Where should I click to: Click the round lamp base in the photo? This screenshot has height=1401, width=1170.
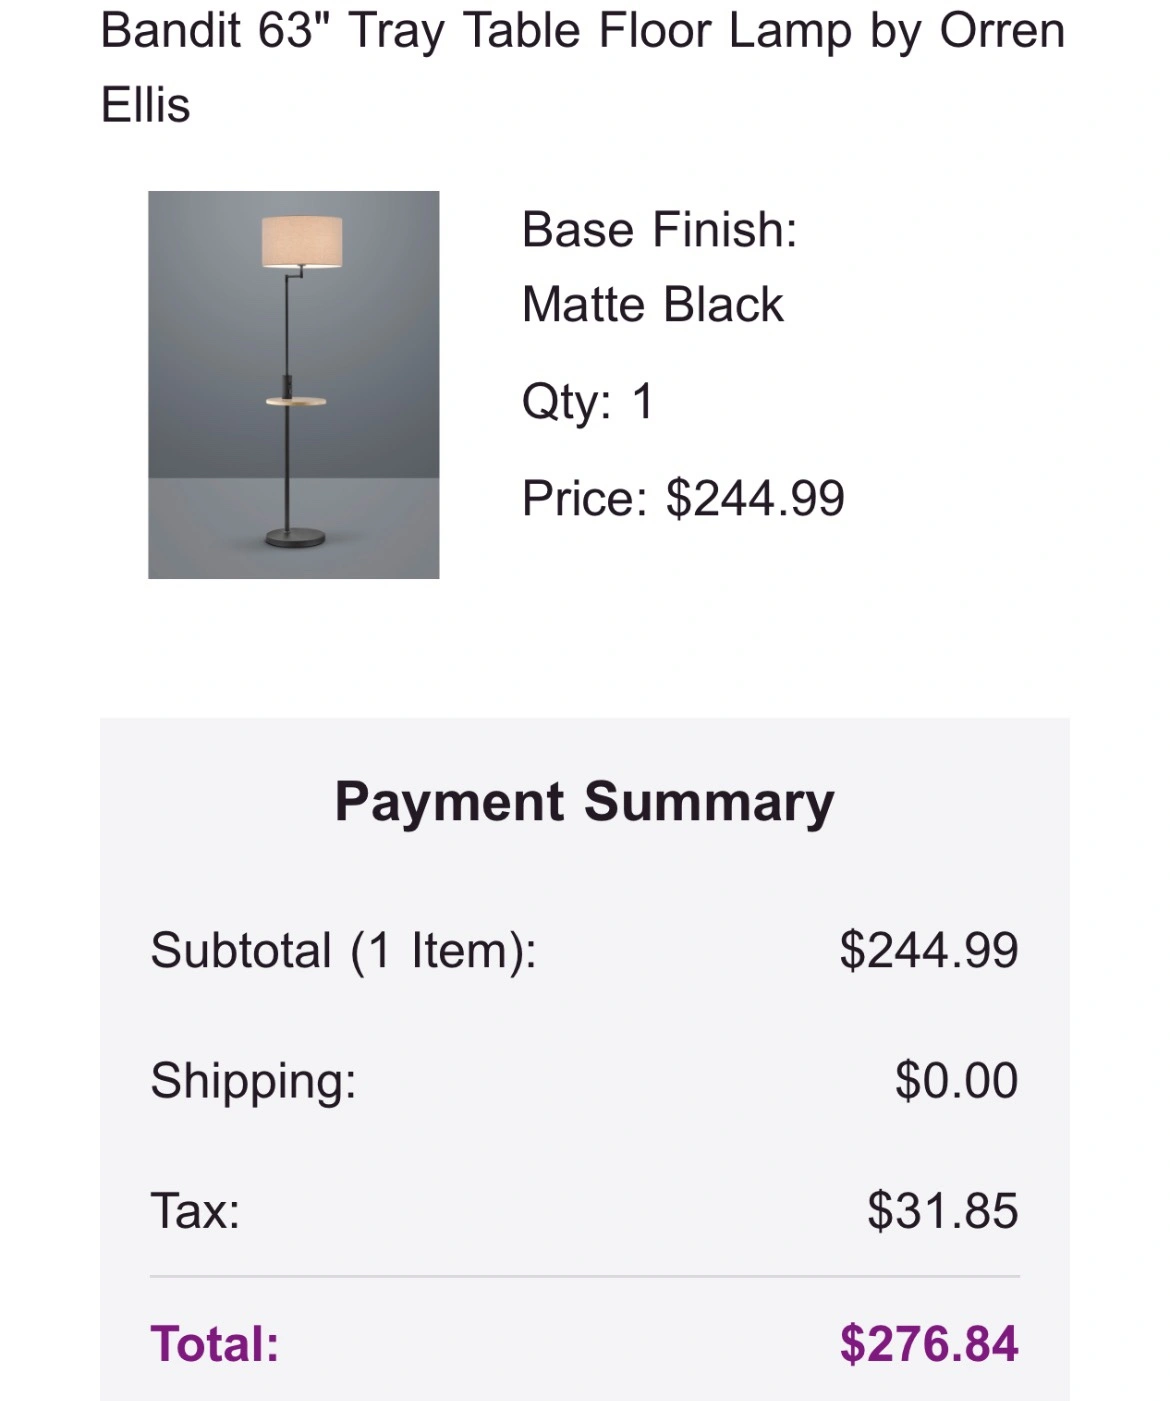pyautogui.click(x=295, y=539)
